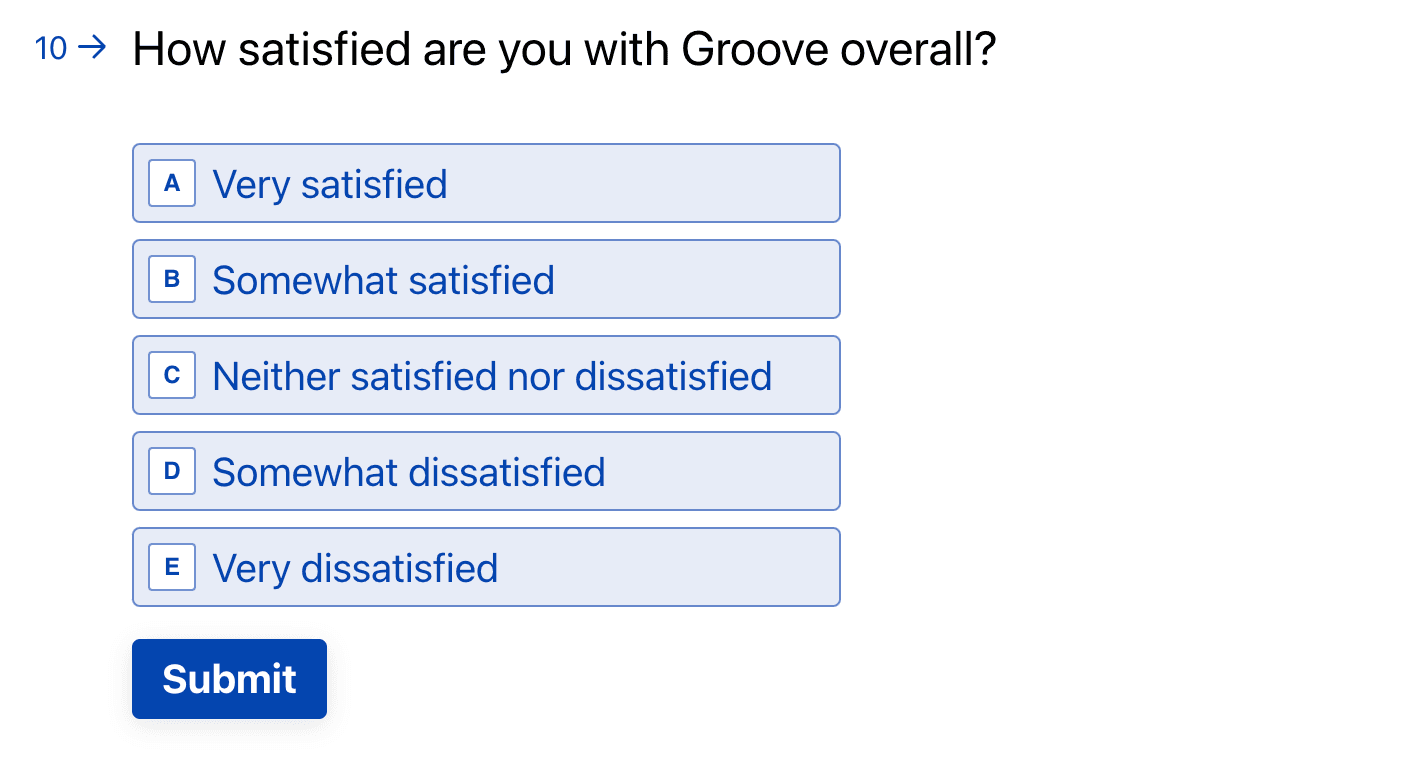This screenshot has height=762, width=1426.
Task: Click the question text about Groove satisfaction
Action: [563, 48]
